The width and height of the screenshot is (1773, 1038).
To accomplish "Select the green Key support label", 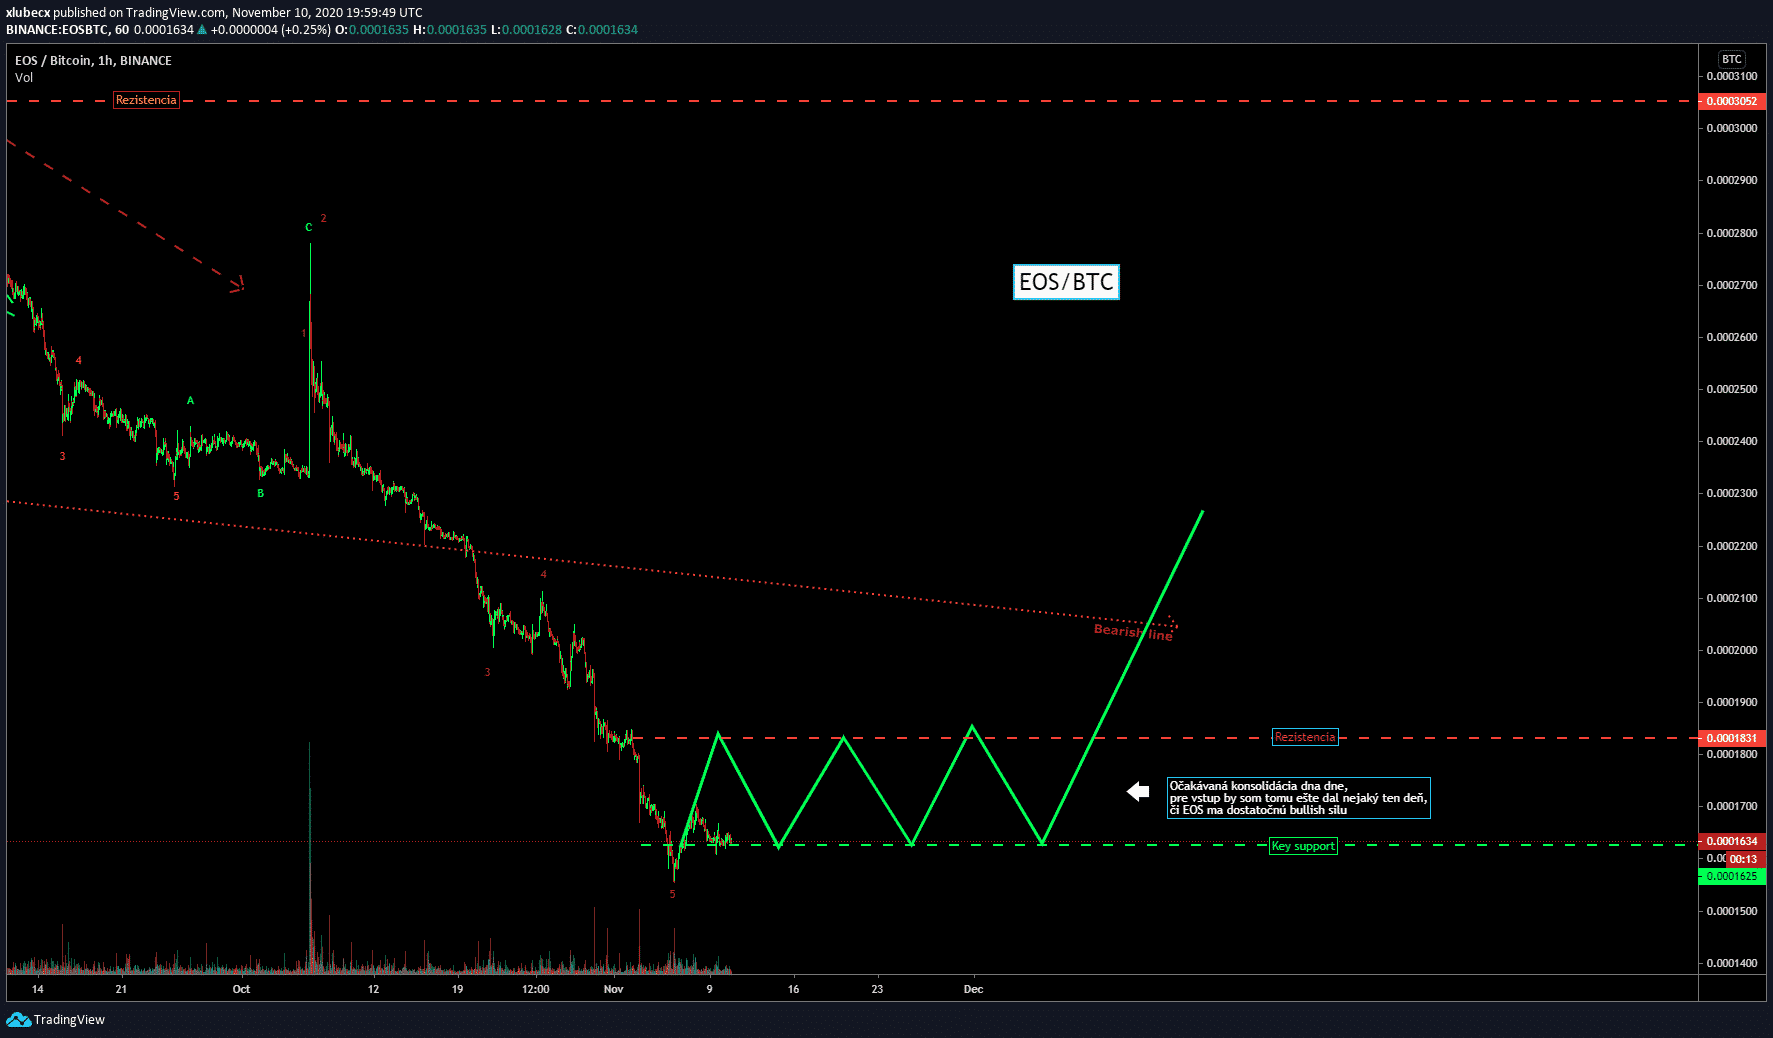I will click(x=1302, y=846).
